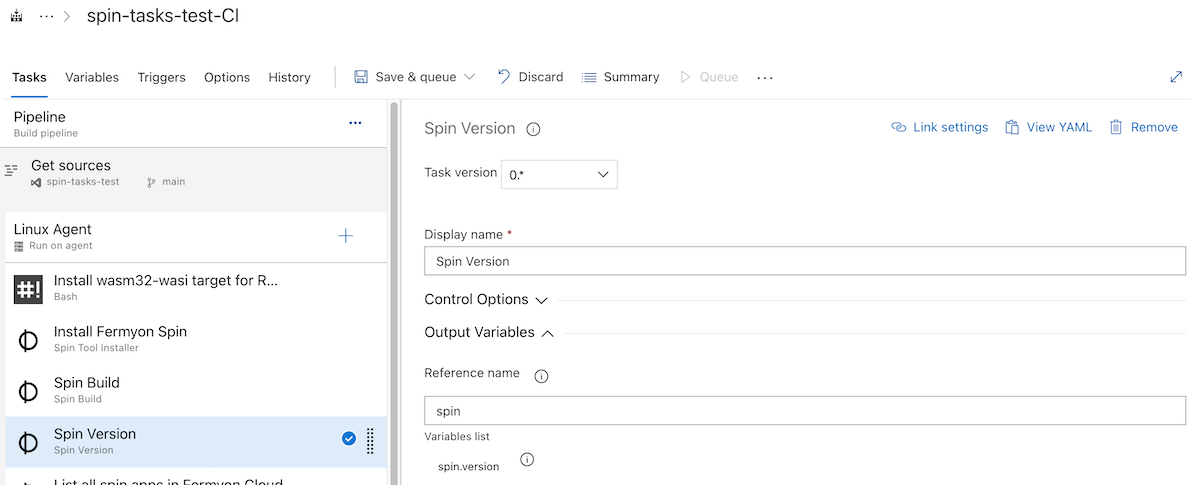Click drag handle on Spin Version task

coord(370,441)
